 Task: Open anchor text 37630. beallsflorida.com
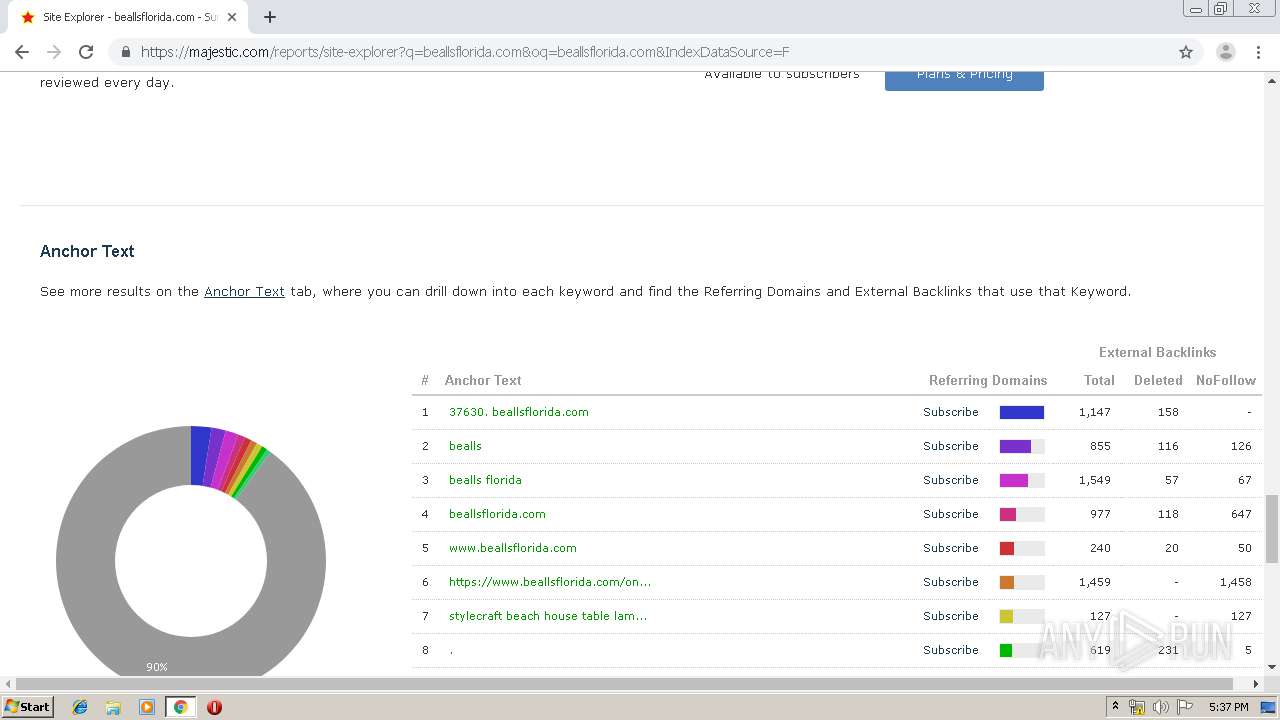[x=518, y=412]
